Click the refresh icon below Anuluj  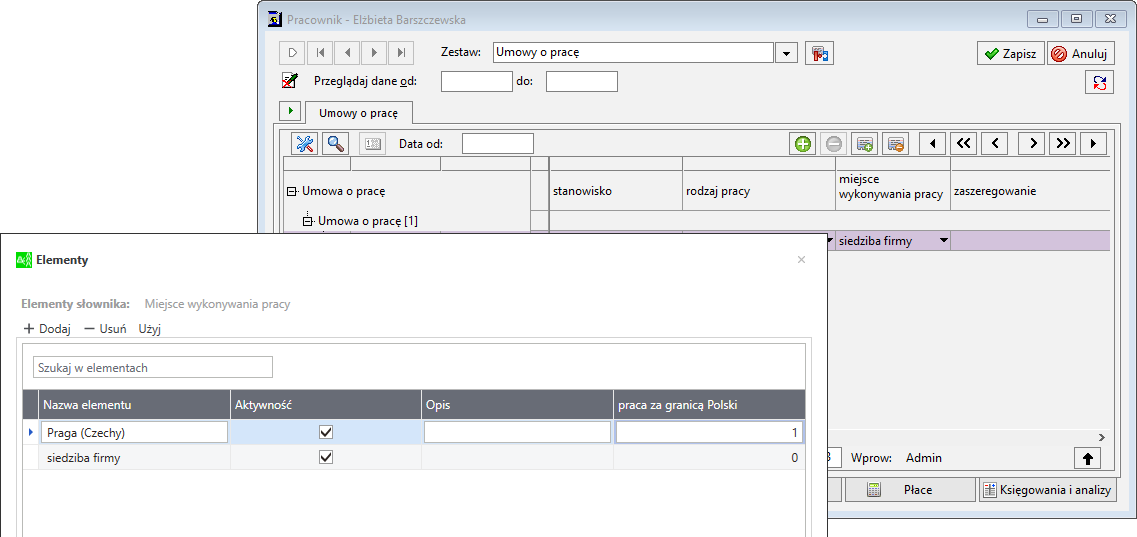point(1099,83)
